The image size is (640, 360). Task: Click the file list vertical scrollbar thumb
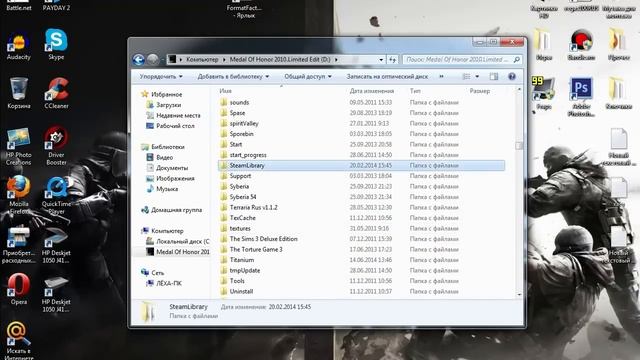coord(519,146)
